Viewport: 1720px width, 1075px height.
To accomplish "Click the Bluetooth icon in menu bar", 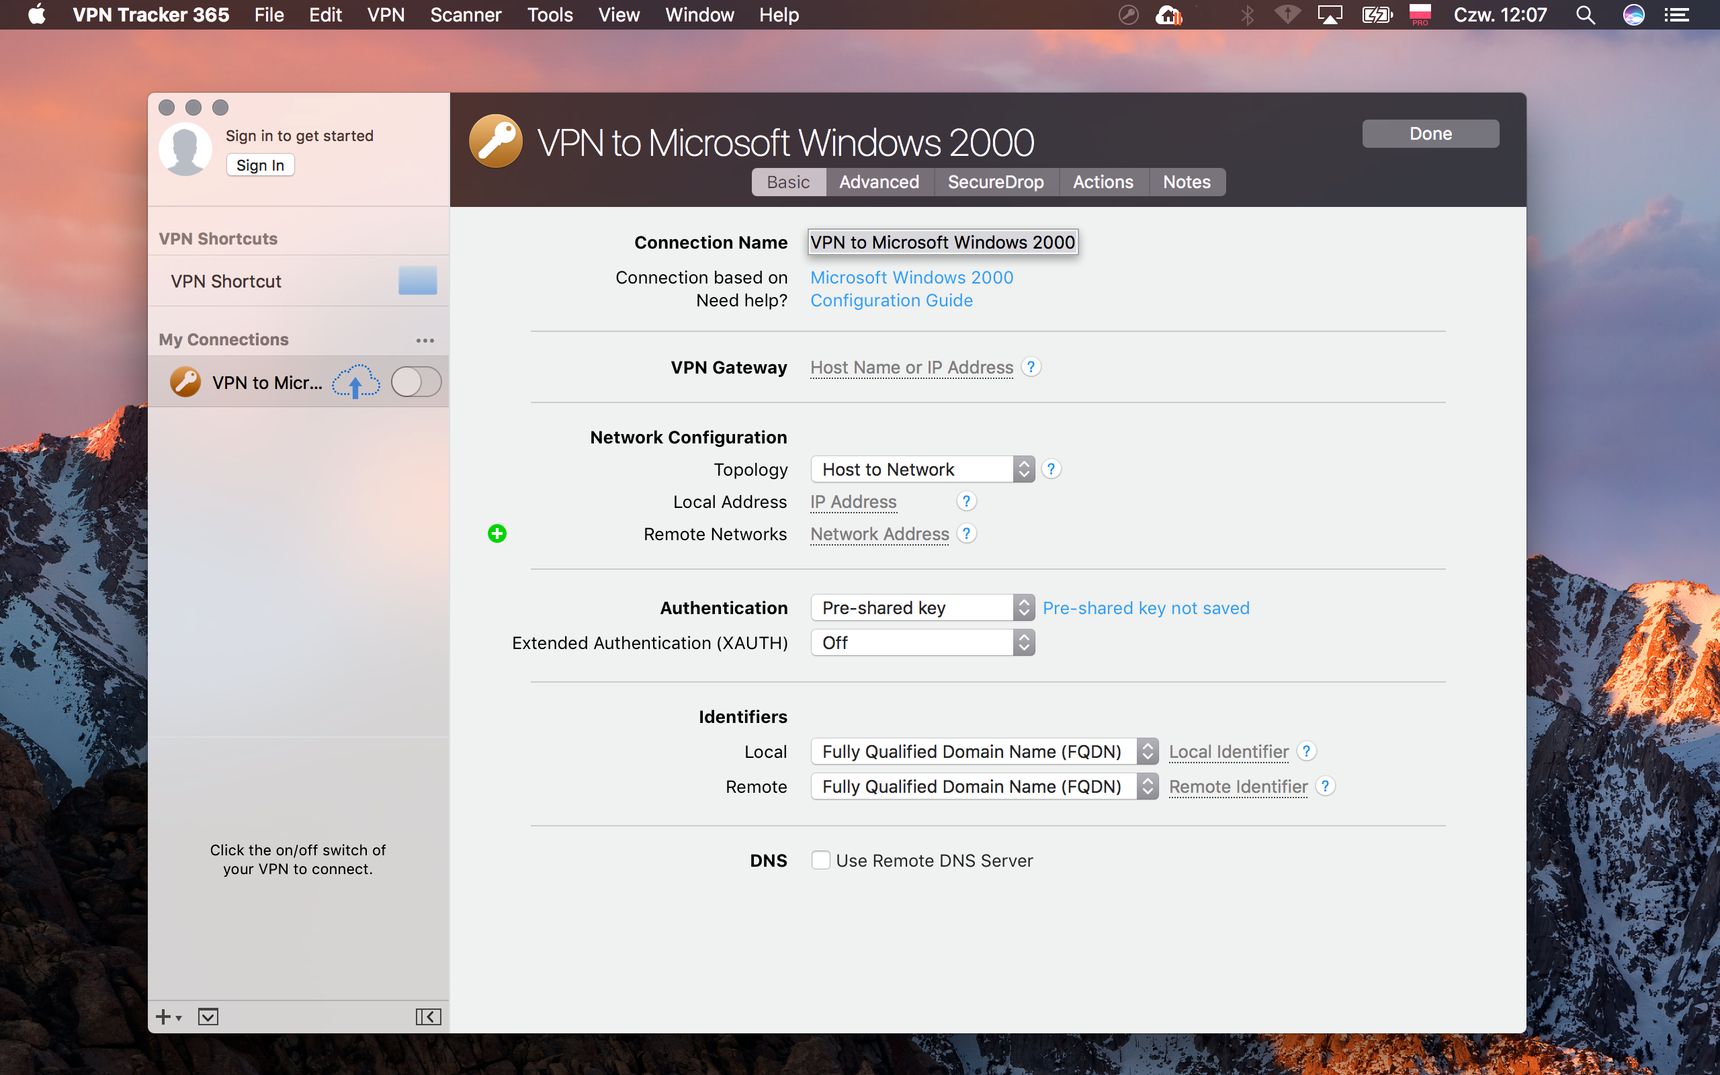I will tap(1247, 15).
